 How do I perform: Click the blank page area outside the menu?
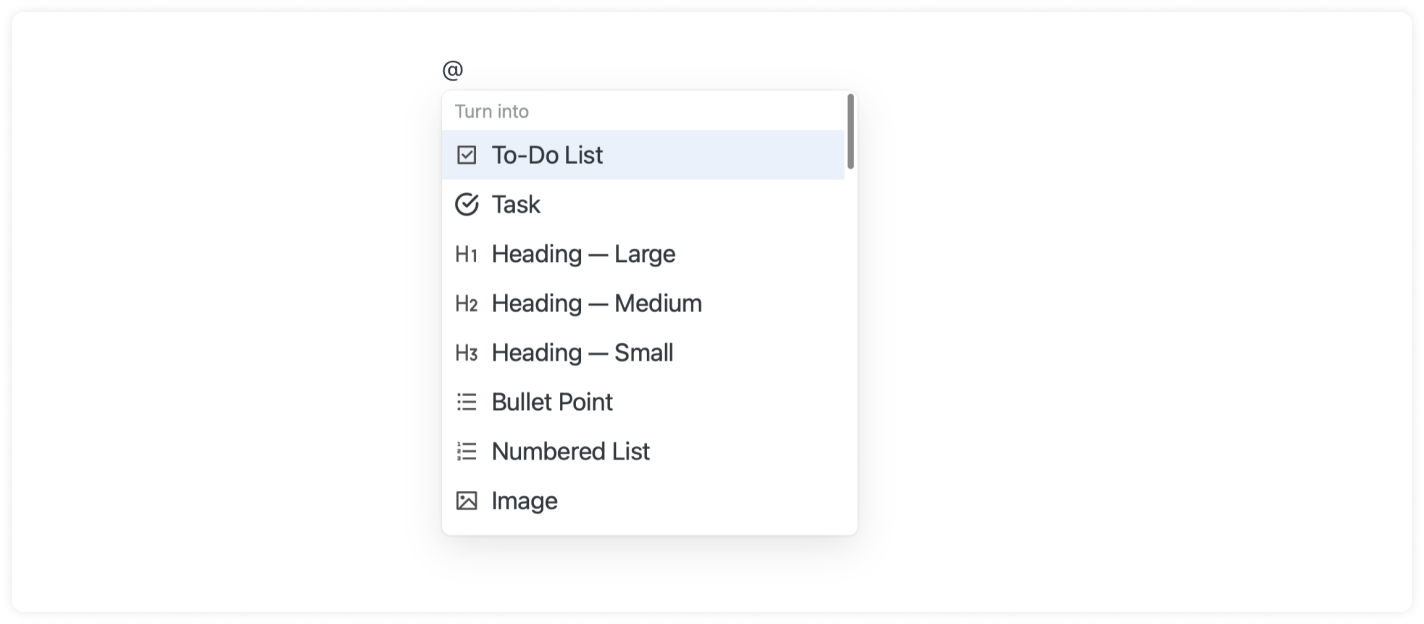[x=1100, y=300]
